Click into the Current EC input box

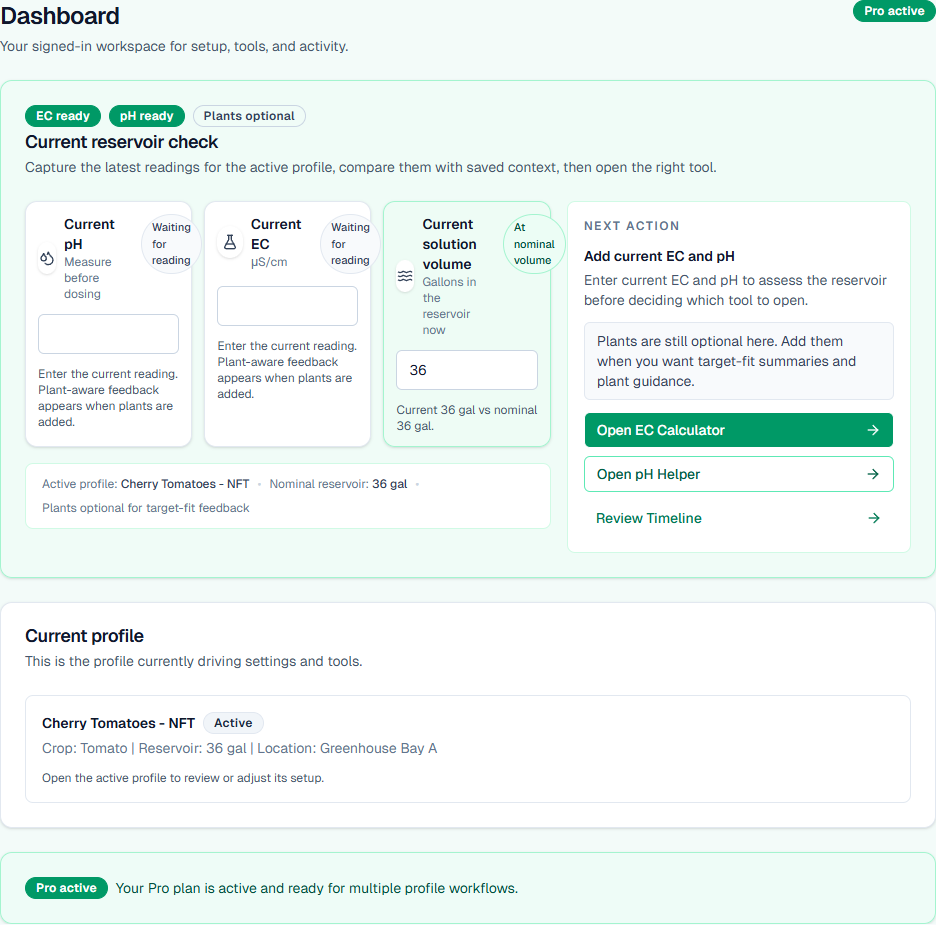tap(287, 306)
